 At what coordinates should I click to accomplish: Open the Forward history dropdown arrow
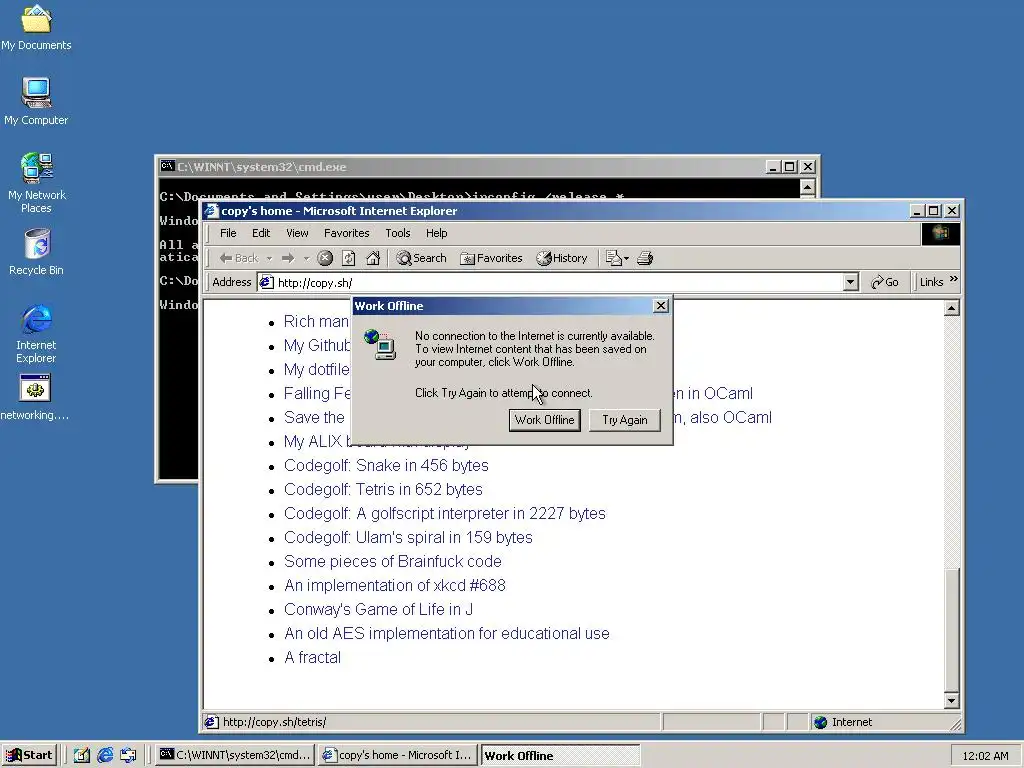click(306, 259)
